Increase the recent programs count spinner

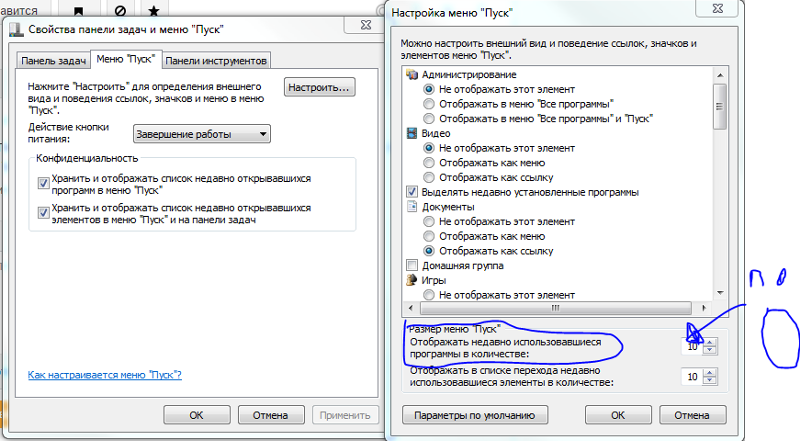(711, 343)
